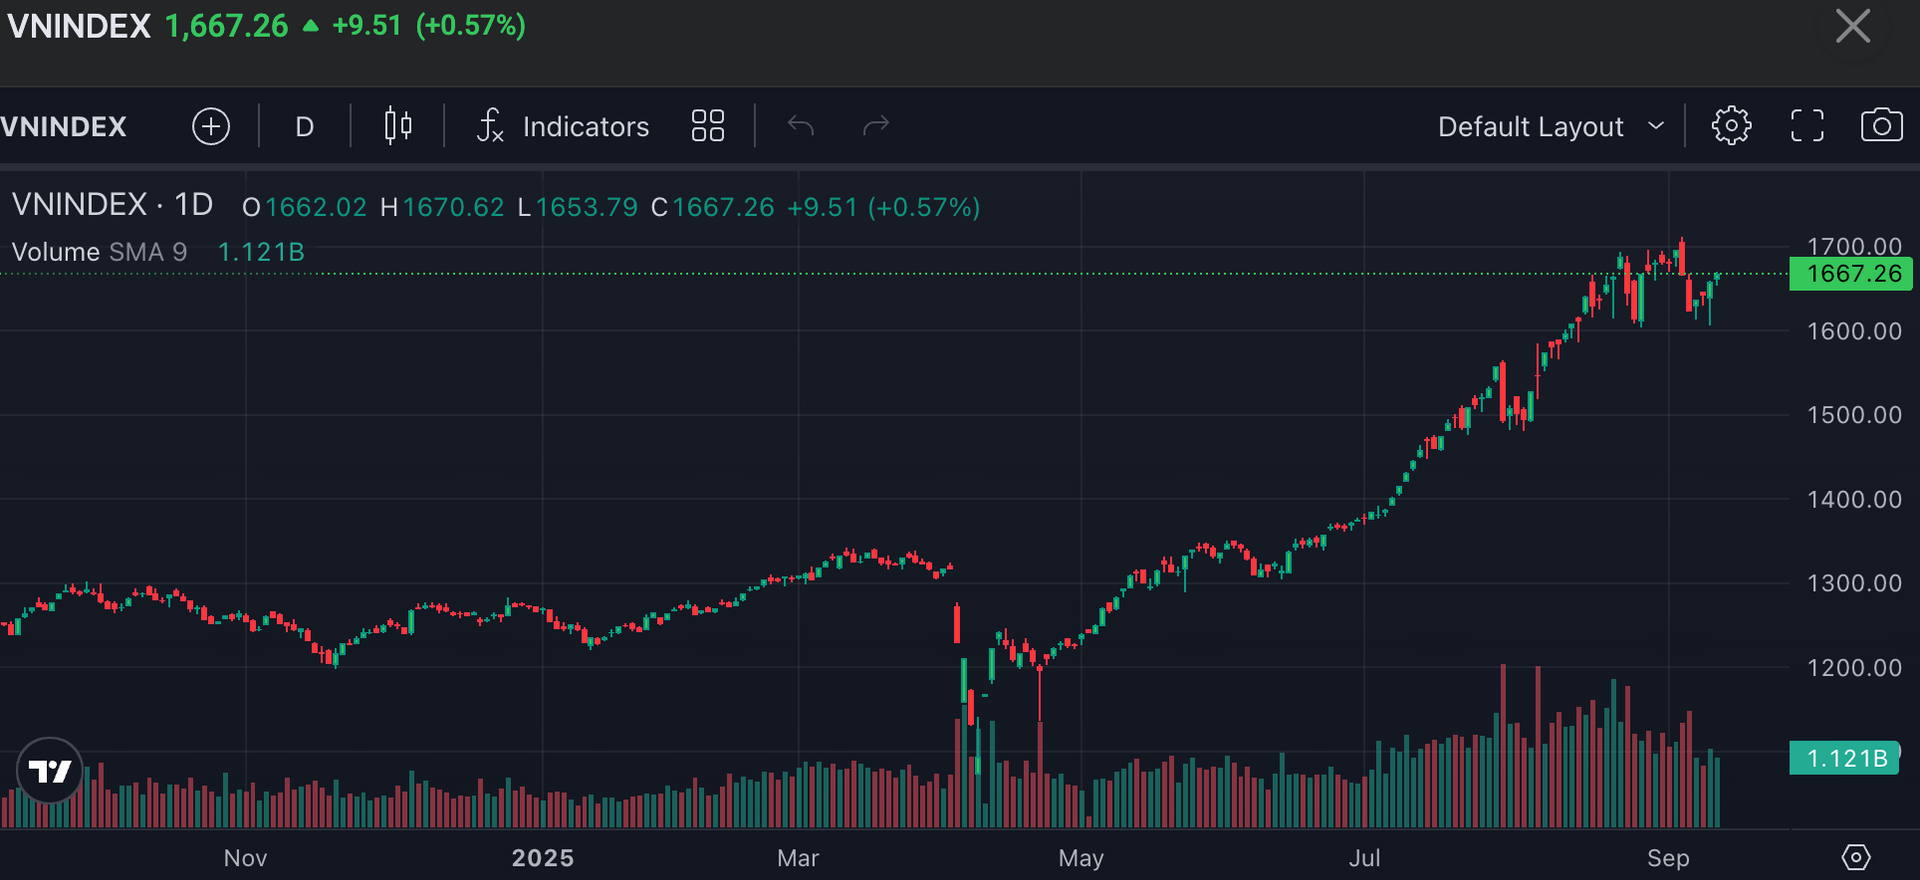Click the header change +9.51 value
The width and height of the screenshot is (1920, 880).
click(x=367, y=25)
